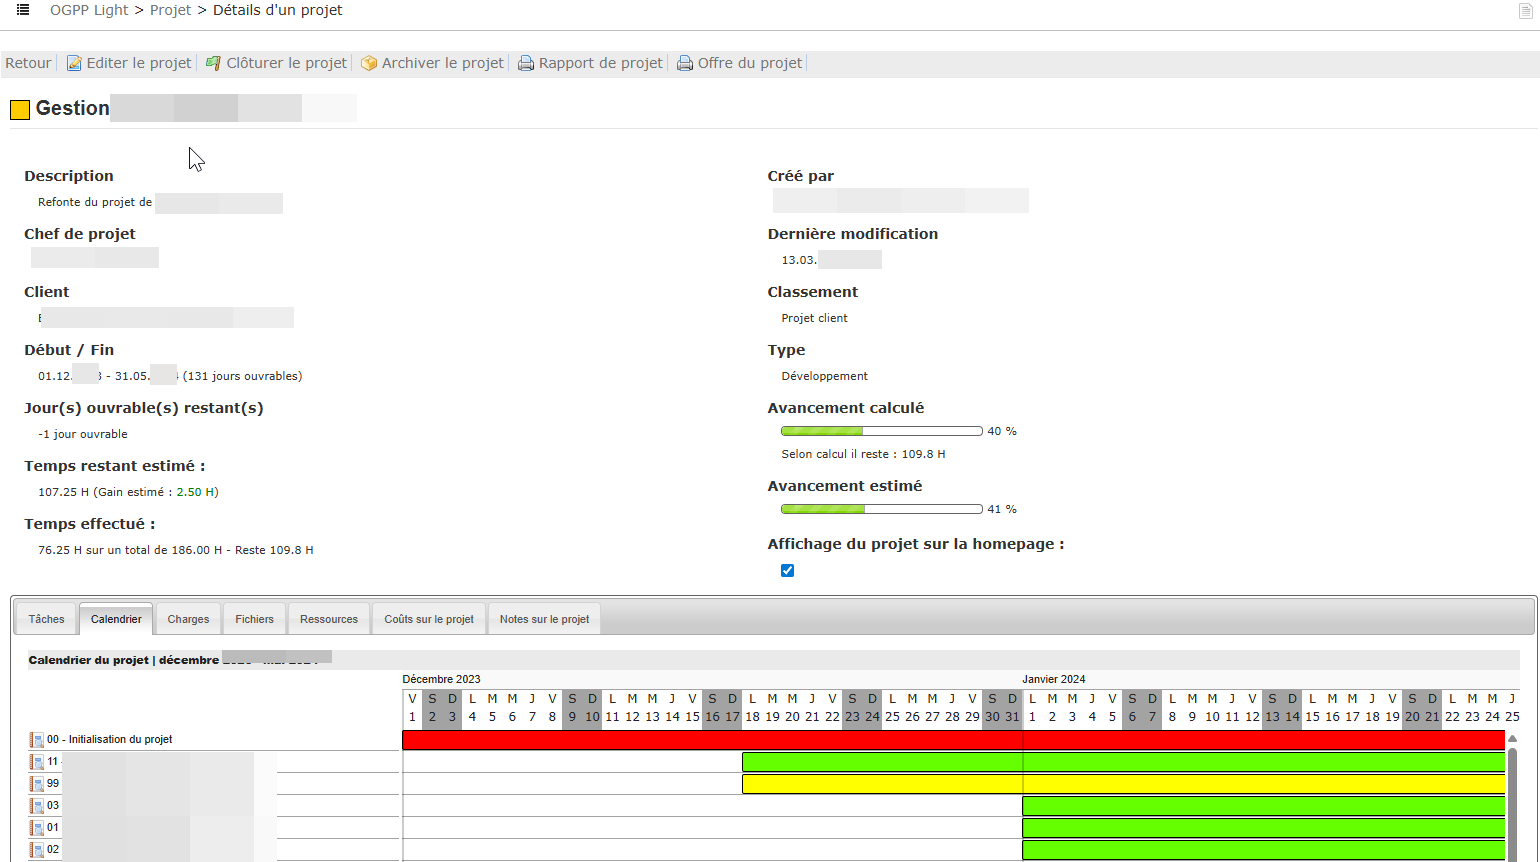Click the printer icon for Rapport de projet
The width and height of the screenshot is (1540, 862).
tap(526, 62)
